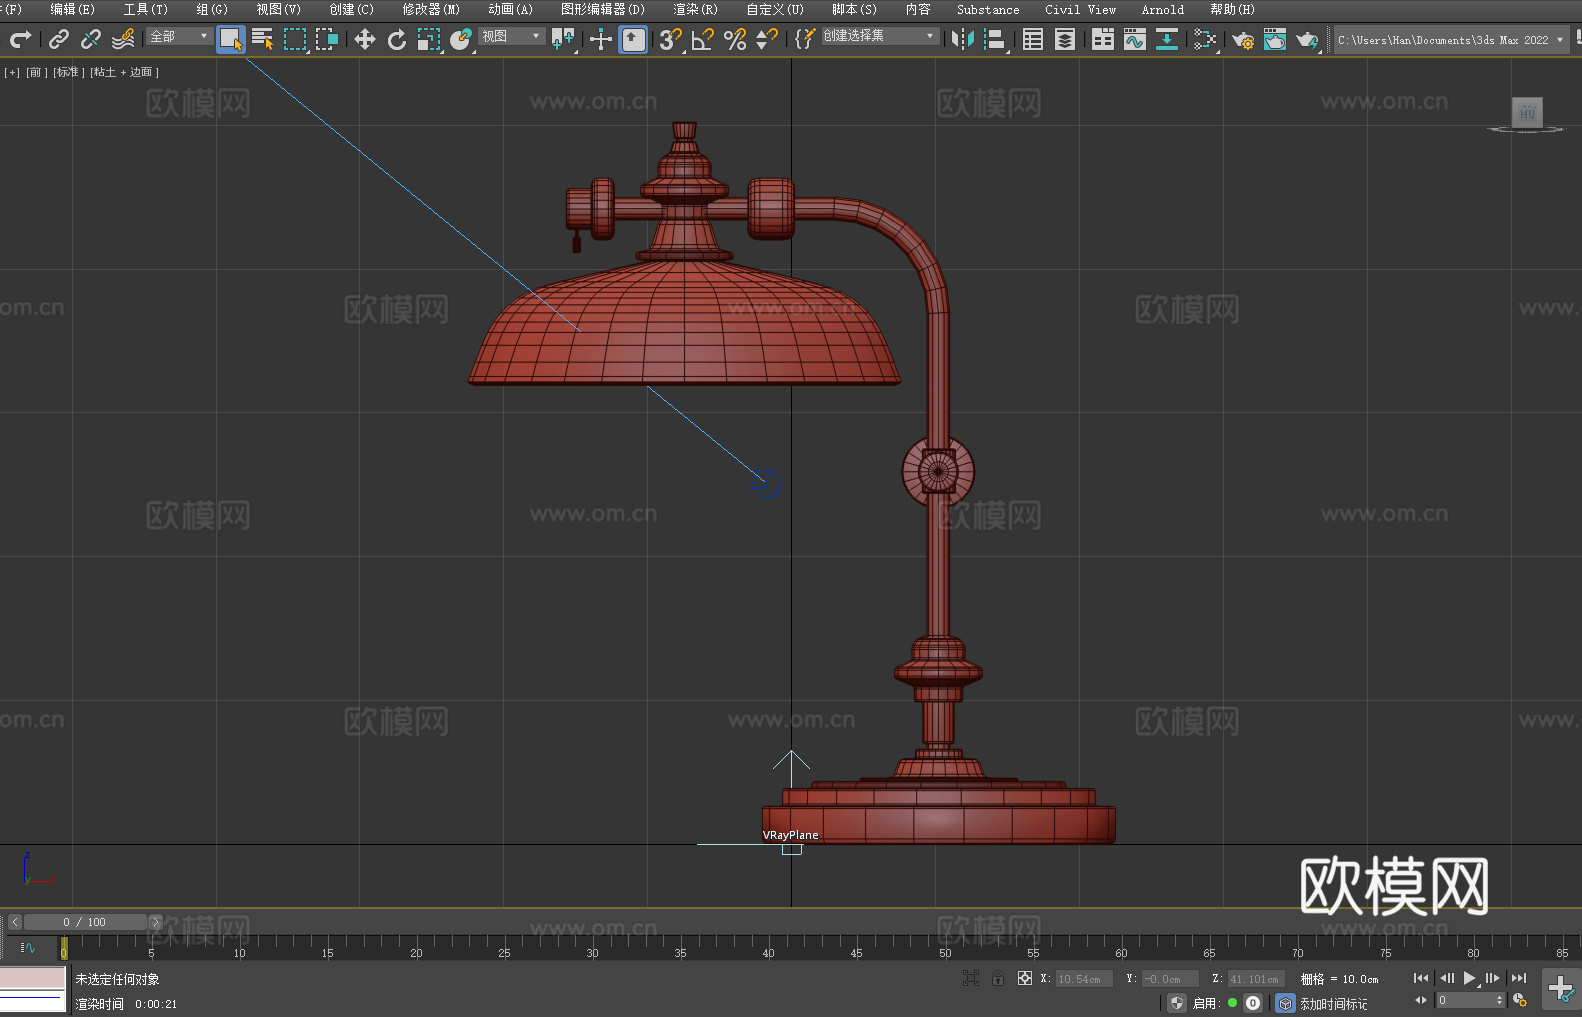The width and height of the screenshot is (1582, 1017).
Task: Open the 全部 selection filter dropdown
Action: click(180, 37)
